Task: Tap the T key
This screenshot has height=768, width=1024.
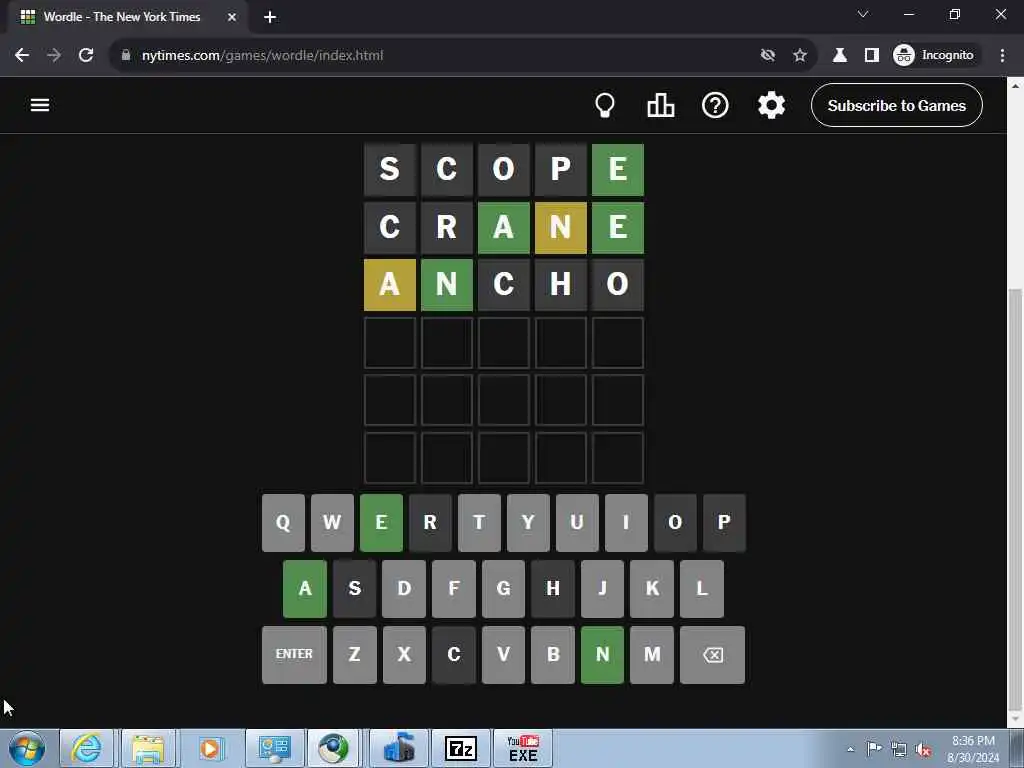Action: tap(479, 522)
